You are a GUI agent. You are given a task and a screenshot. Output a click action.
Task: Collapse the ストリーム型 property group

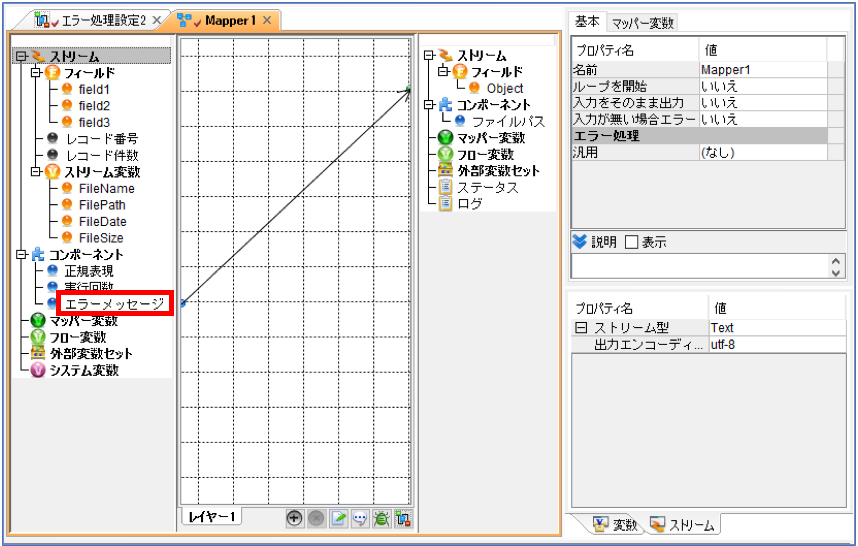click(582, 328)
